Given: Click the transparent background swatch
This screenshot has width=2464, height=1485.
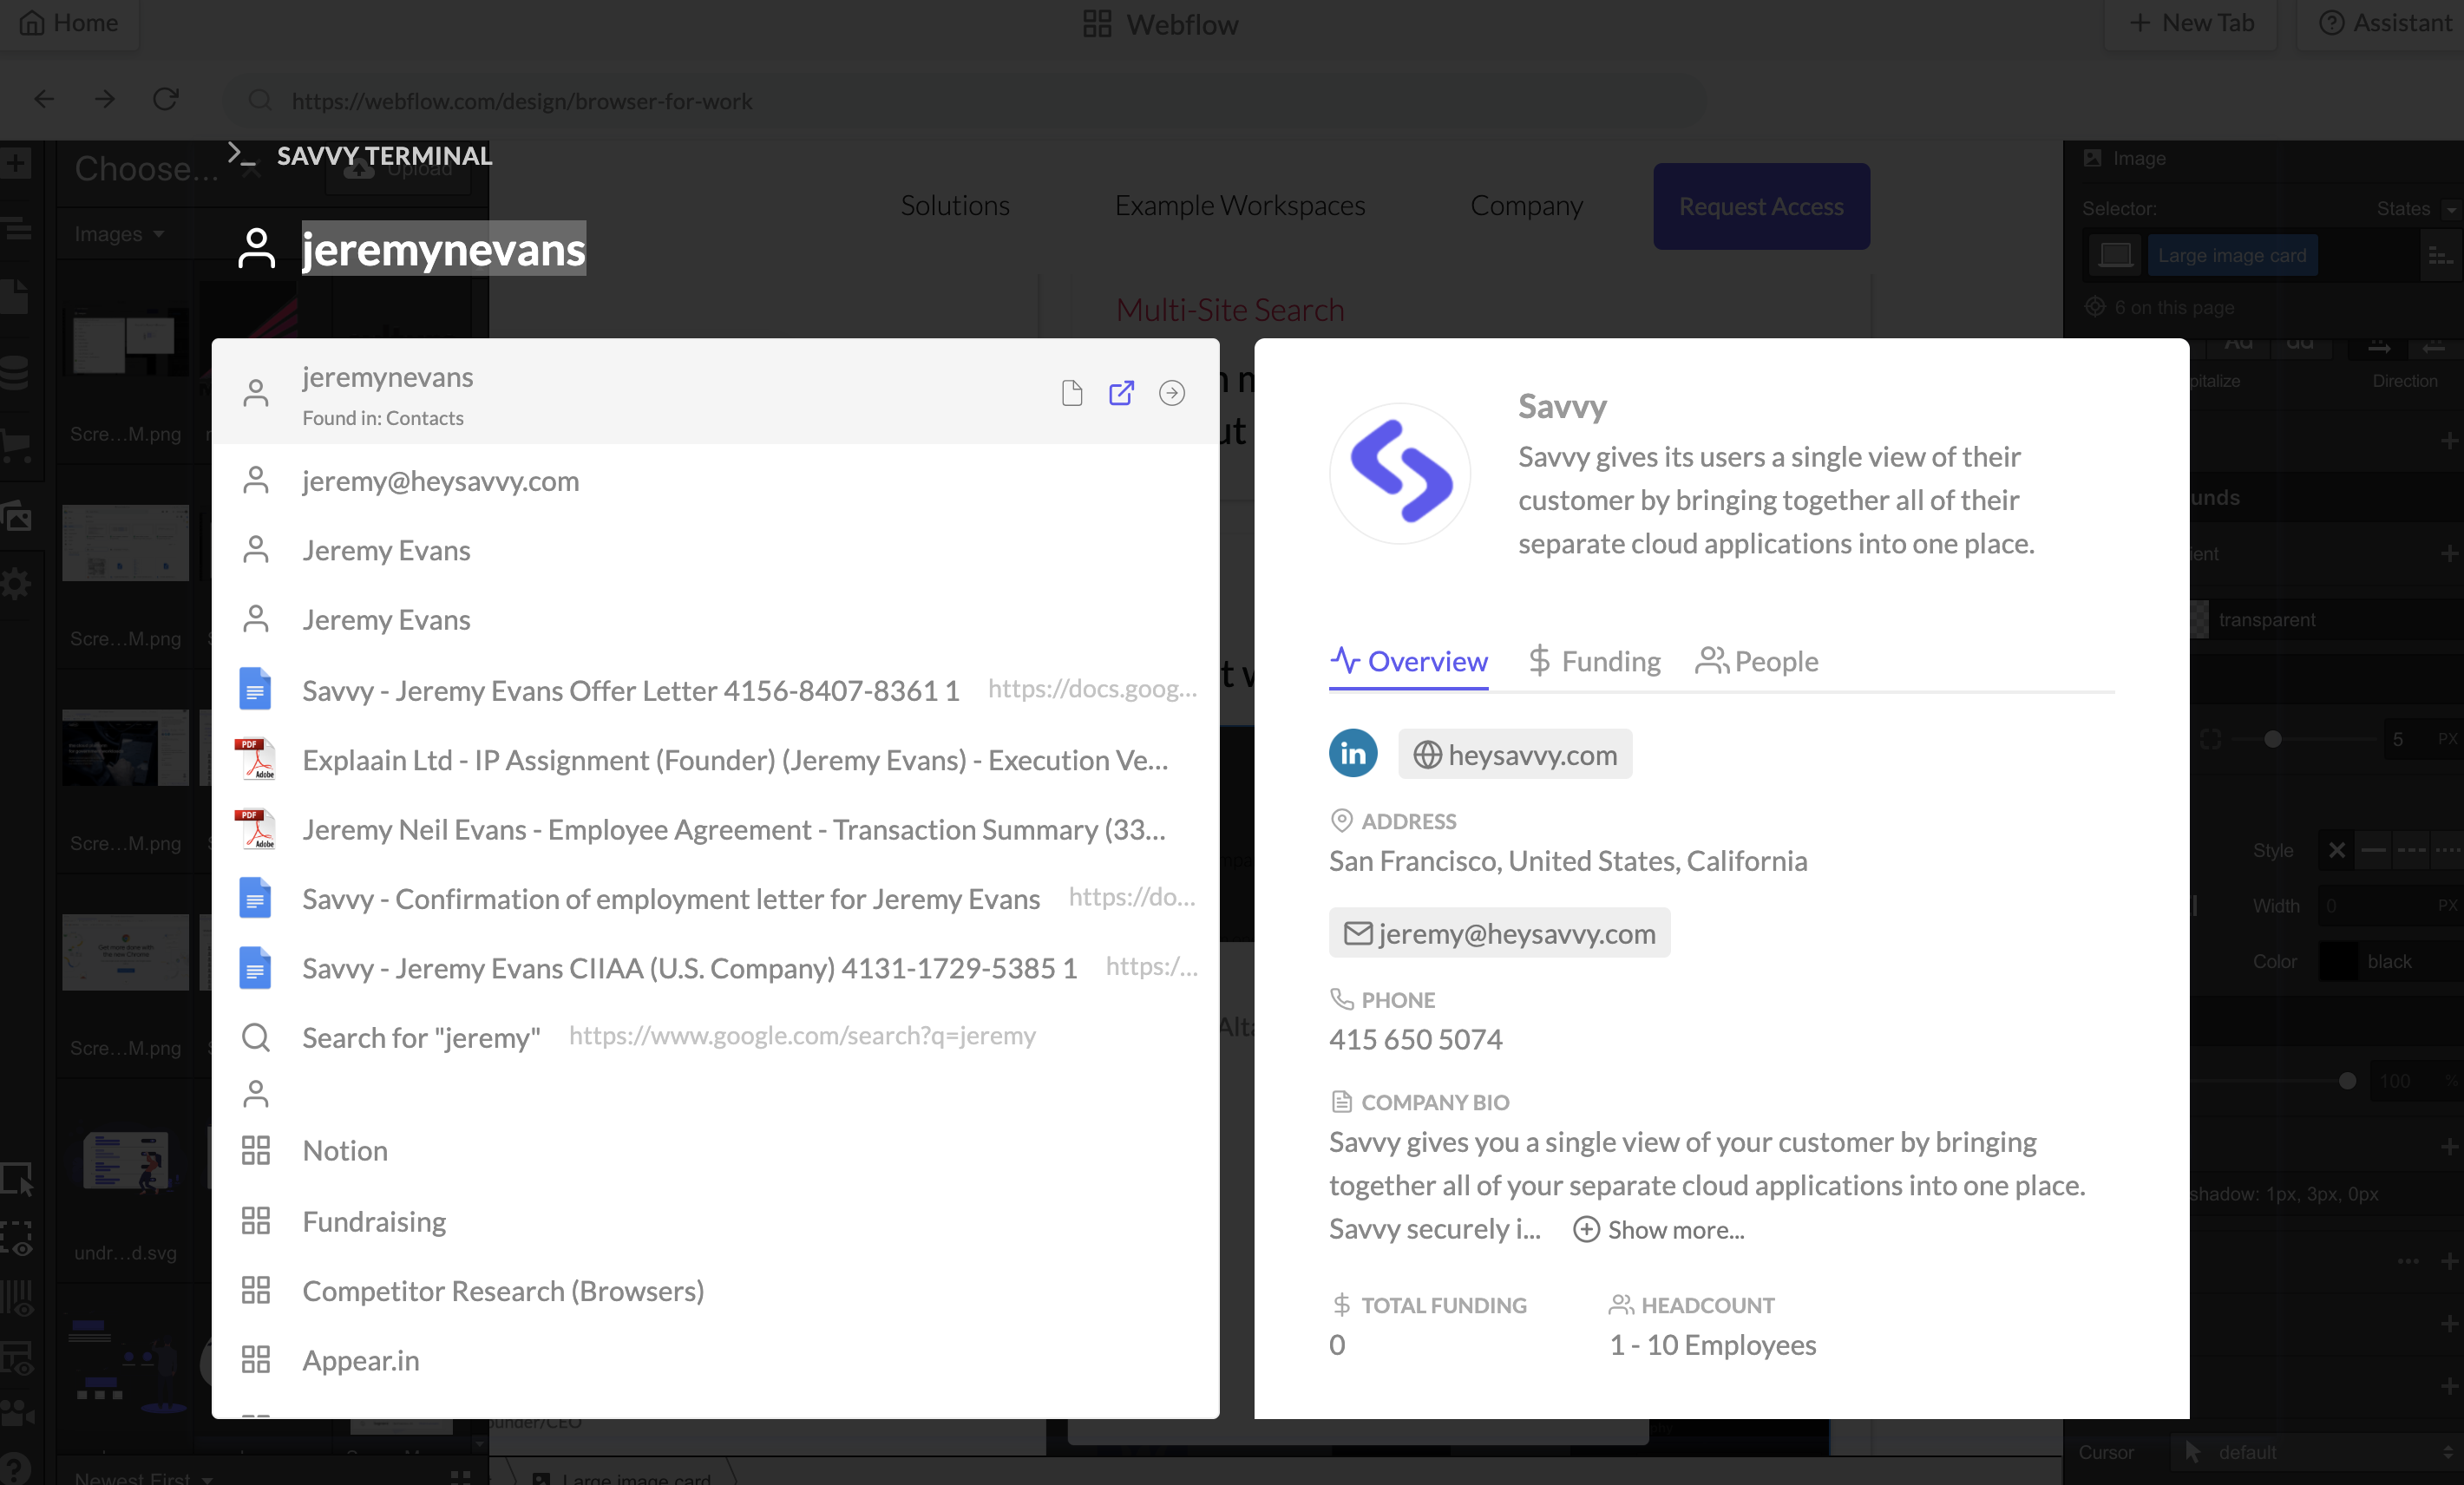Looking at the screenshot, I should coord(2198,619).
